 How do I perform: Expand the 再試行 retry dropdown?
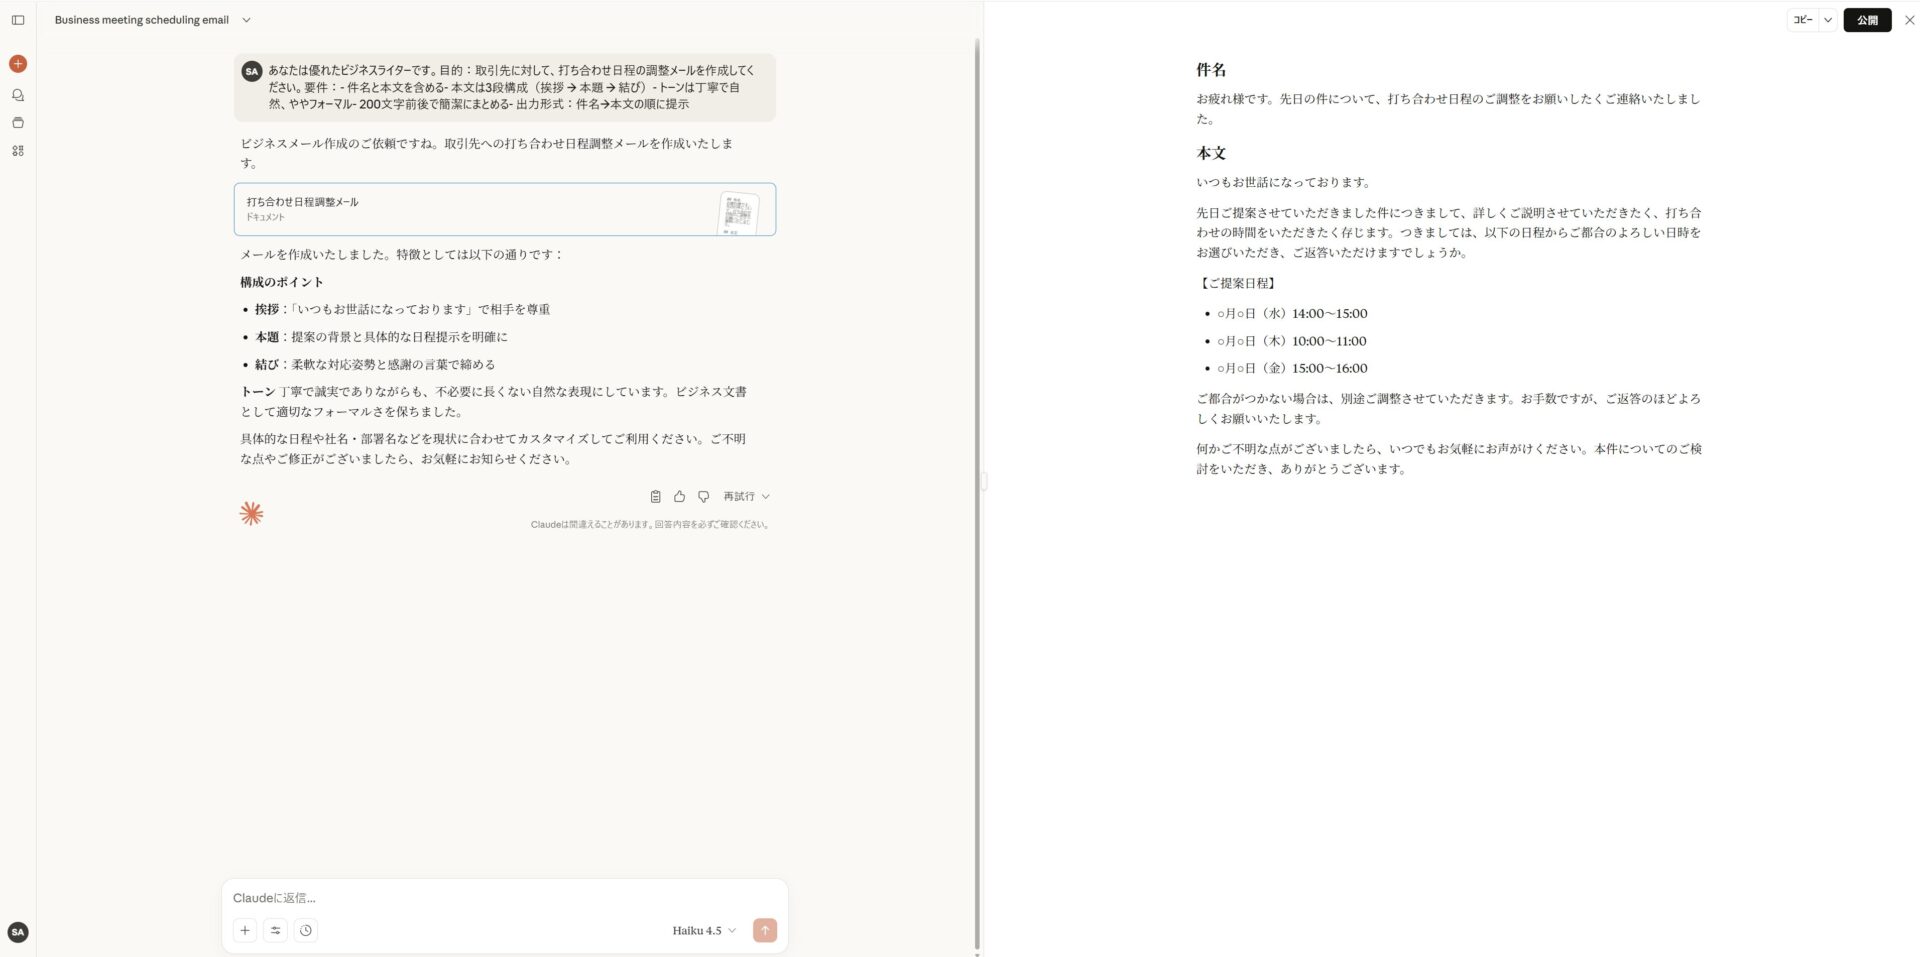(x=746, y=497)
